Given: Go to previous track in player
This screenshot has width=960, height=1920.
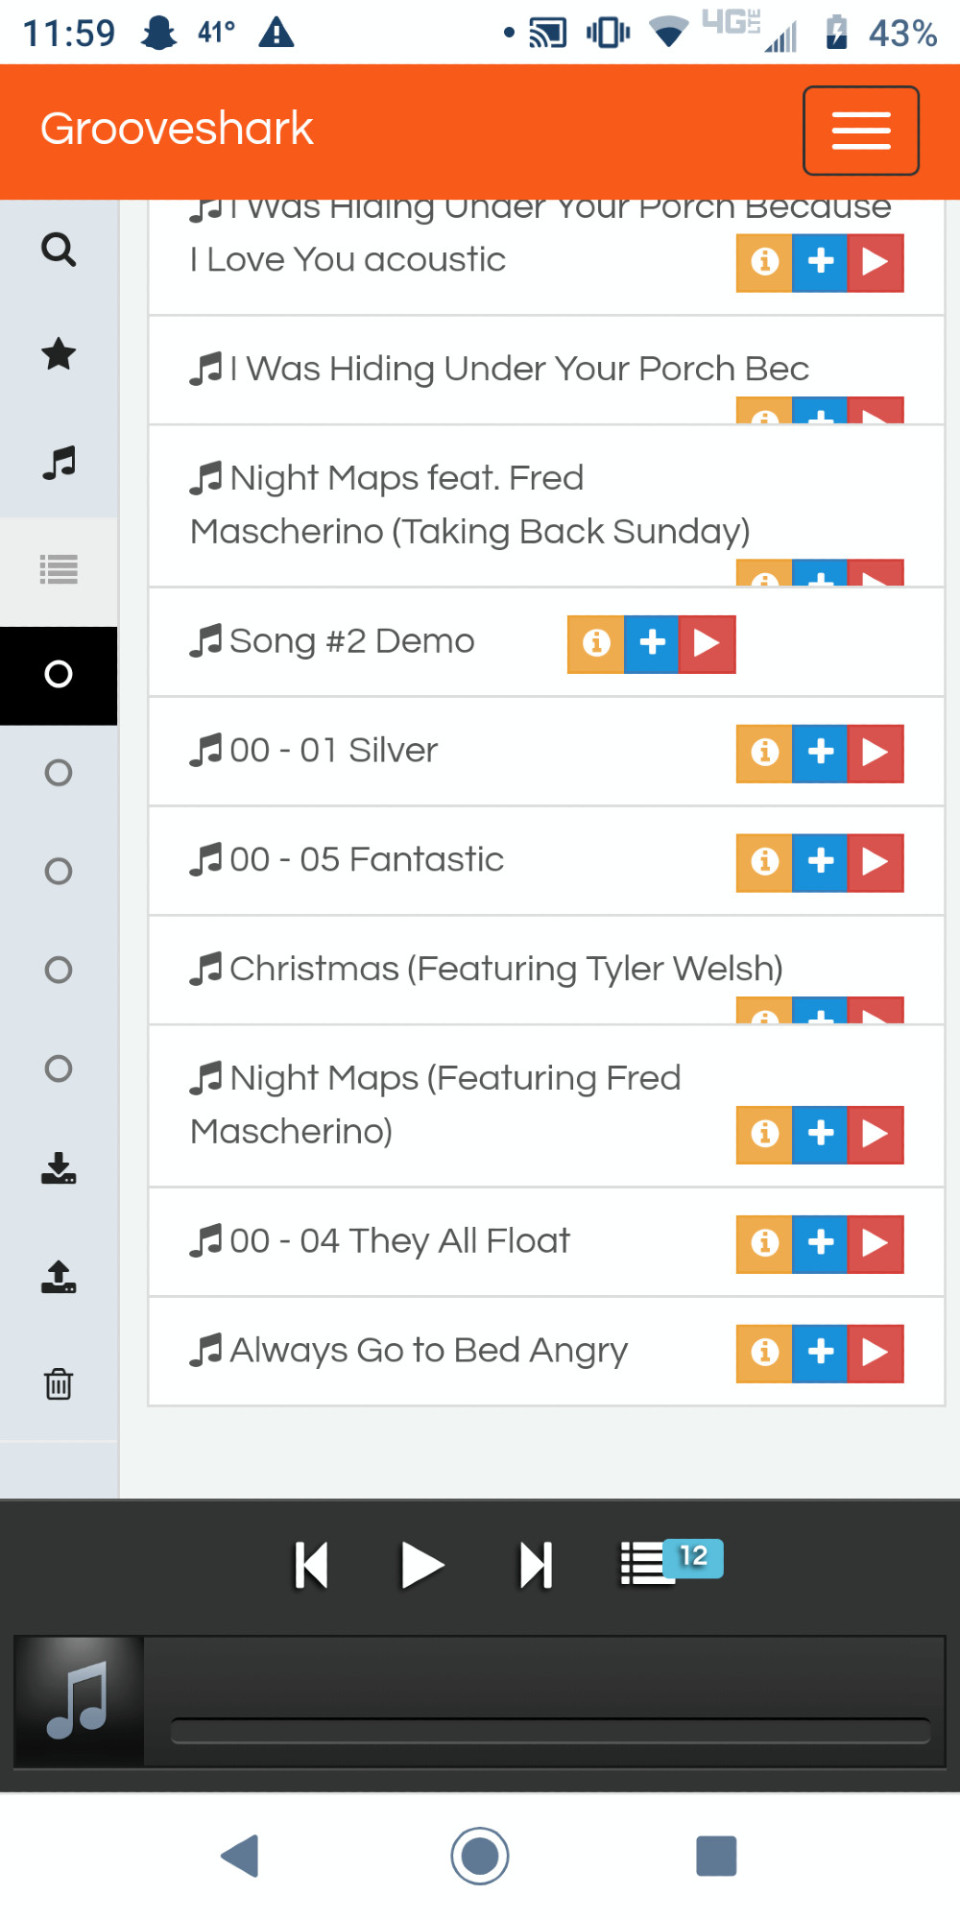Looking at the screenshot, I should click(312, 1566).
